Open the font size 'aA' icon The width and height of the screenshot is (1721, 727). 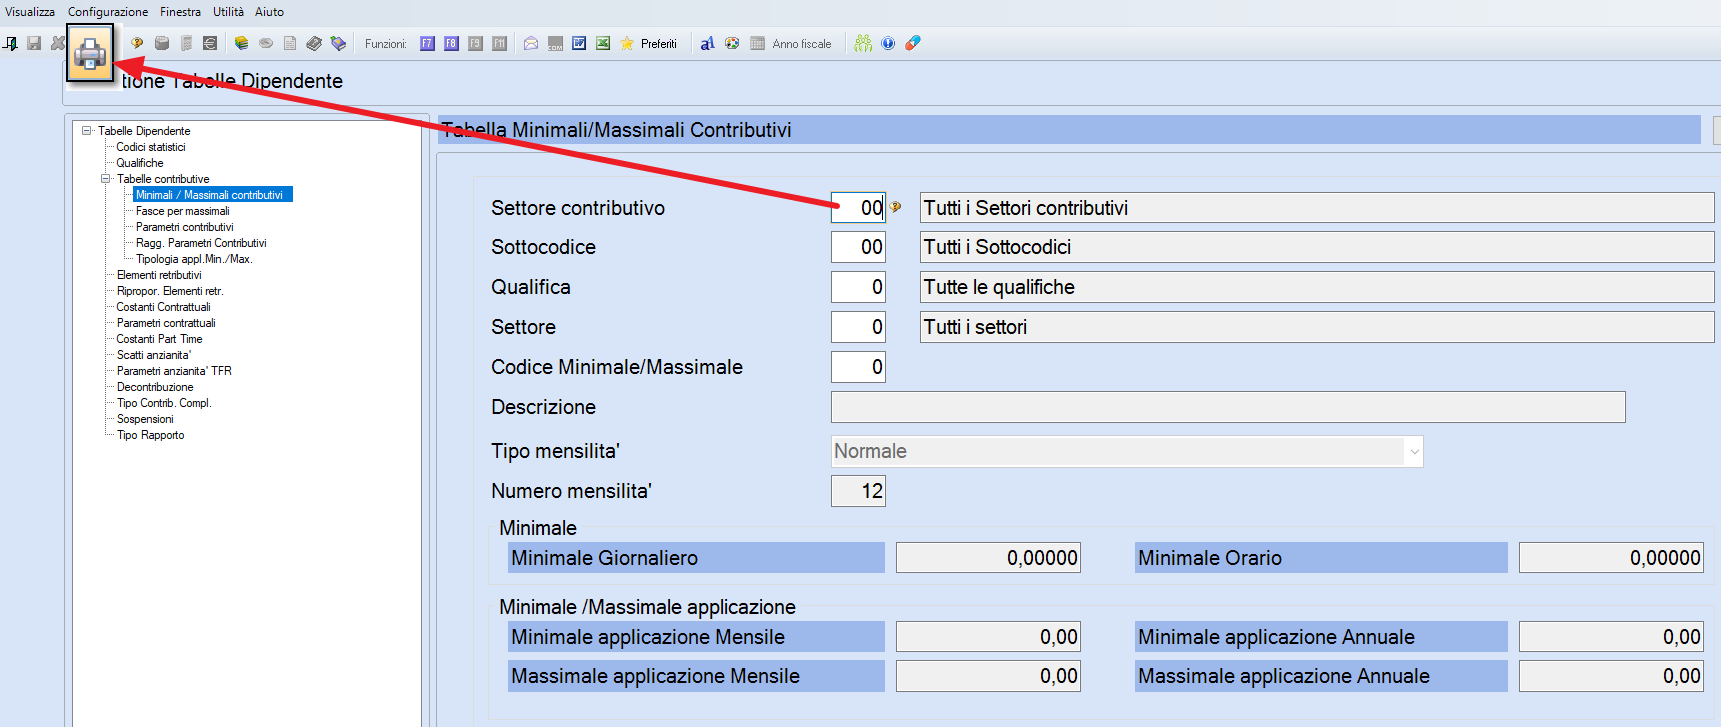pos(707,43)
